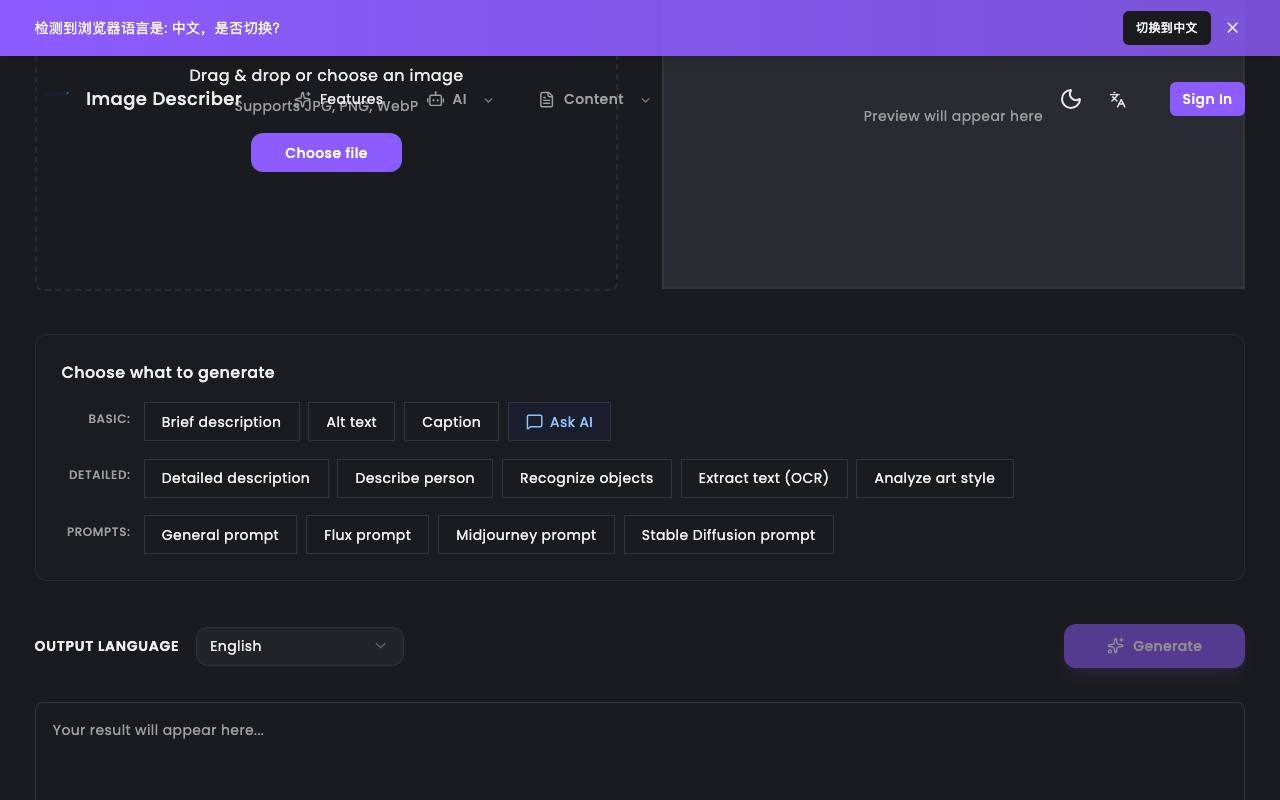Click the "Choose what to generate" heading
The width and height of the screenshot is (1280, 800).
[x=168, y=372]
